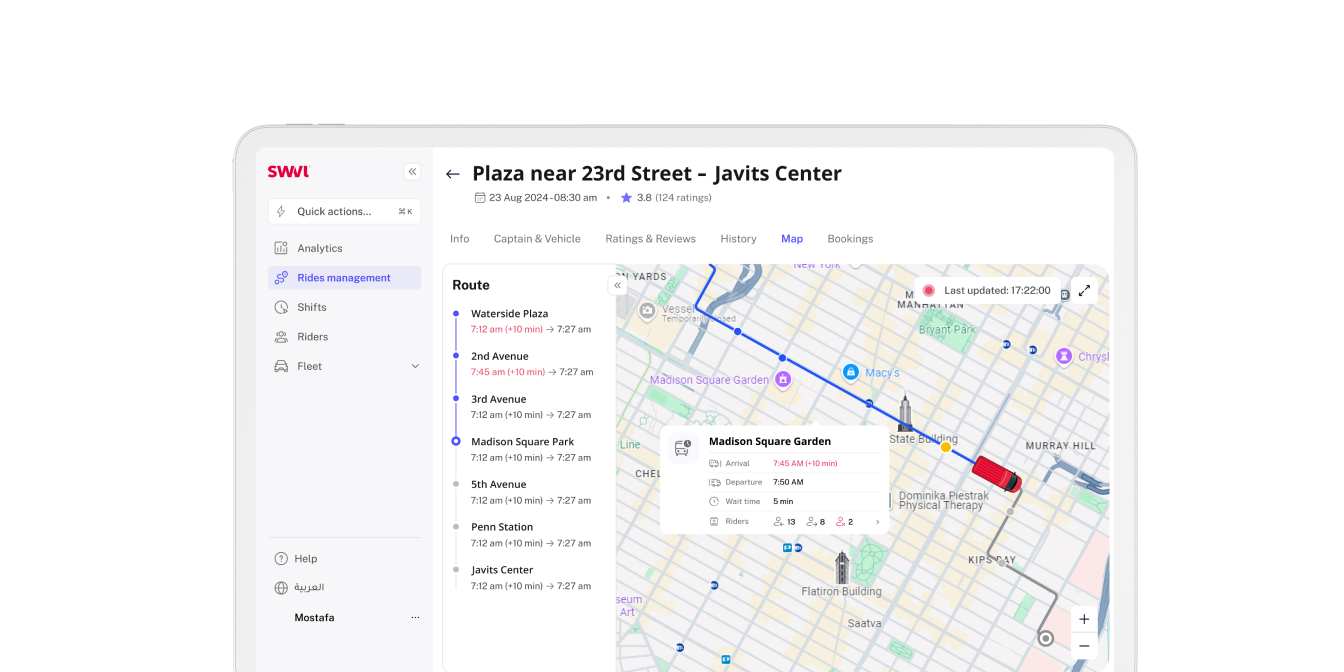The image size is (1344, 672).
Task: Click the Help question mark icon
Action: click(281, 559)
